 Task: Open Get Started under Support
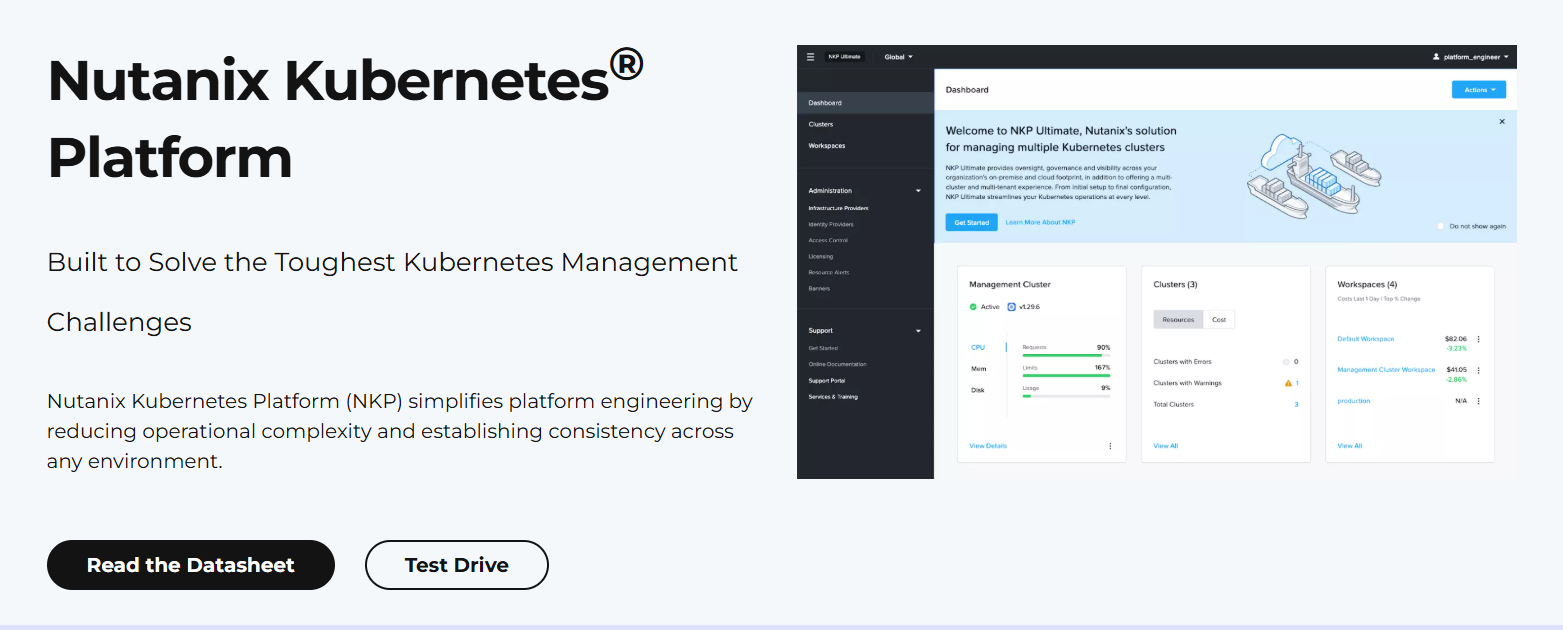pyautogui.click(x=823, y=348)
